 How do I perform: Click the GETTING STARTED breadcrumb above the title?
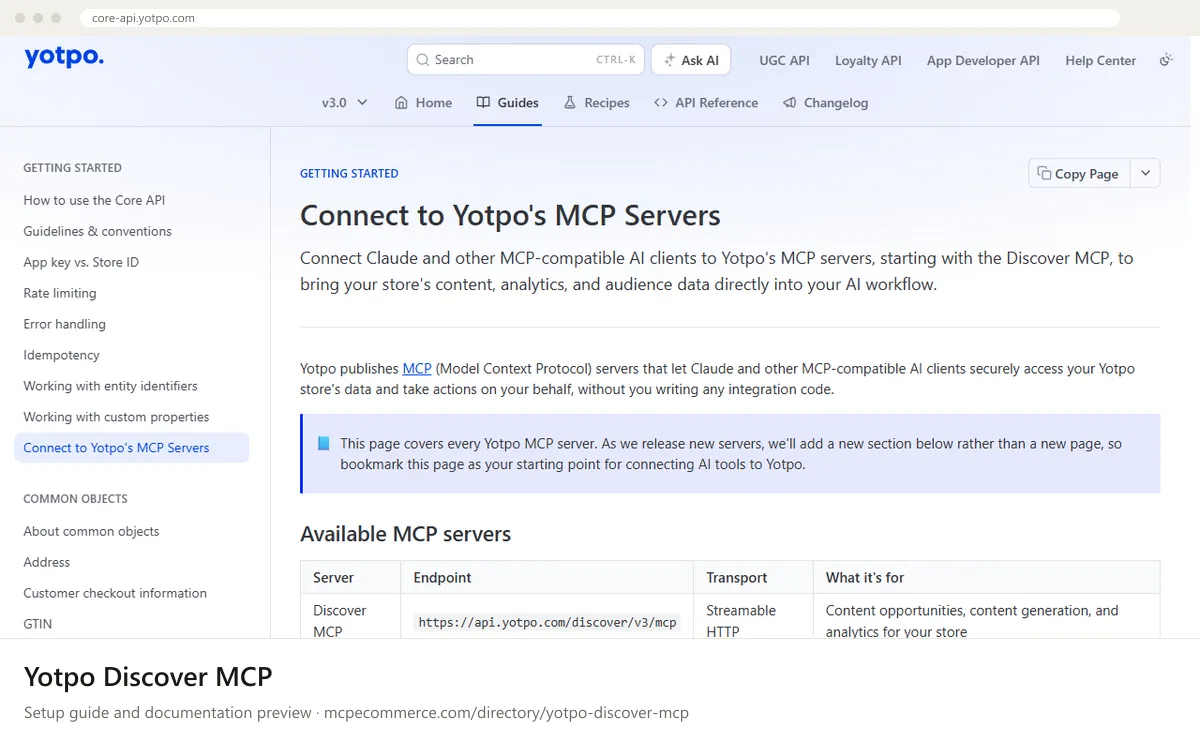(x=349, y=173)
